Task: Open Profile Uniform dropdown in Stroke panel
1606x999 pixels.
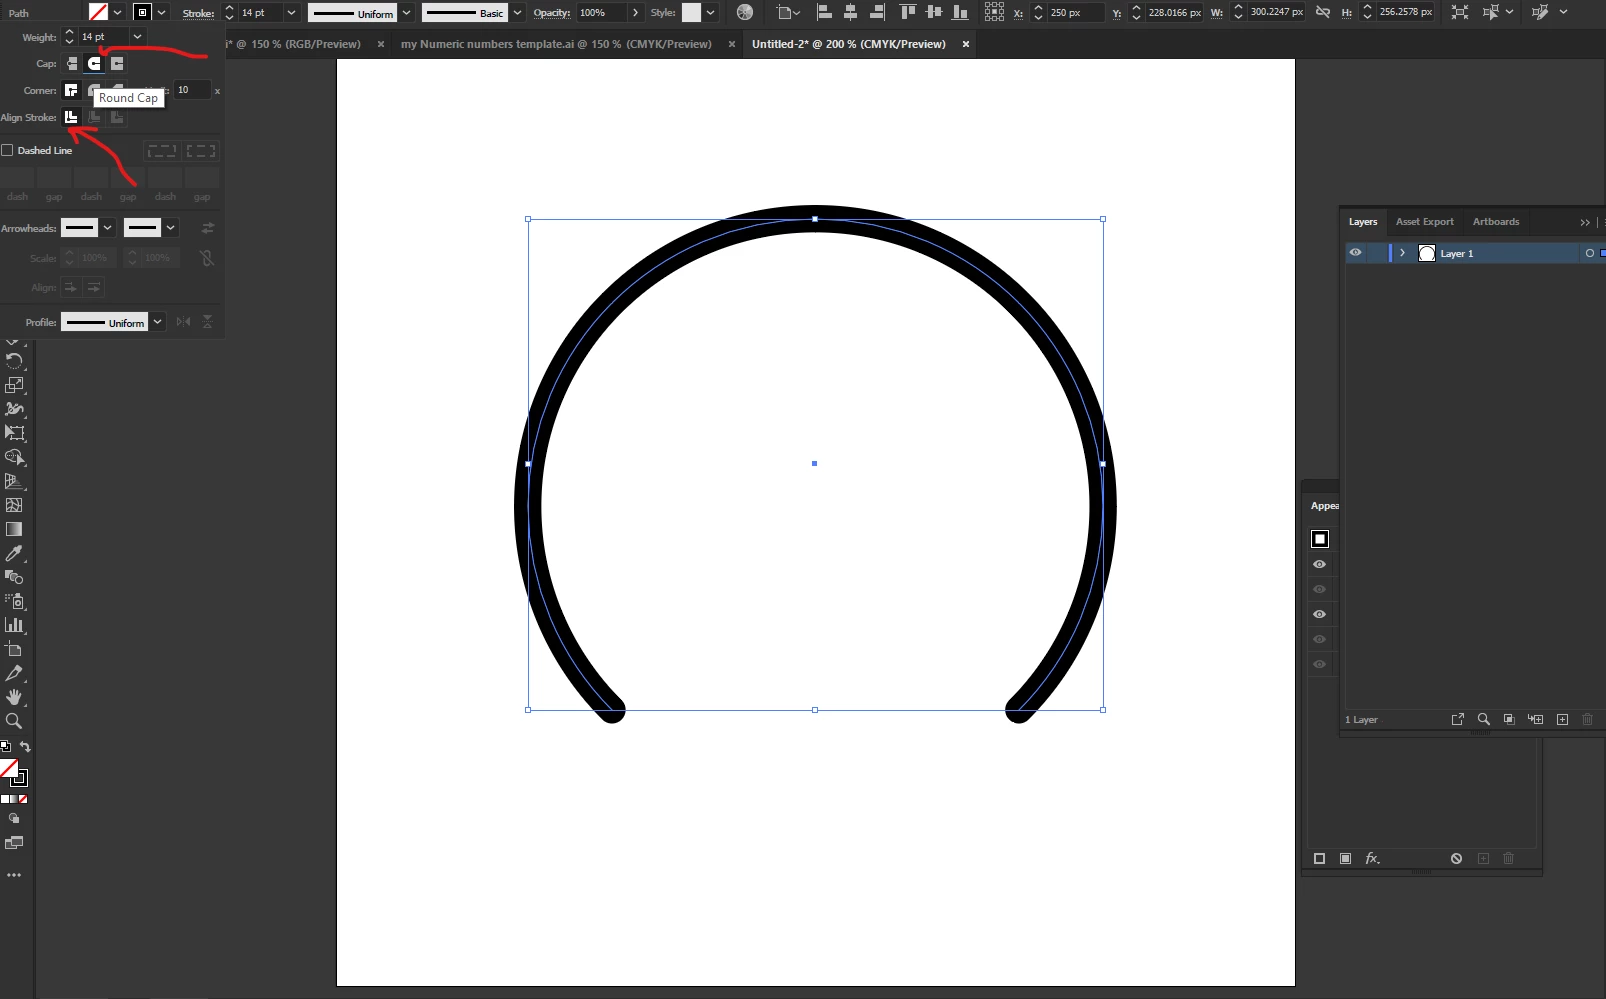Action: point(157,322)
